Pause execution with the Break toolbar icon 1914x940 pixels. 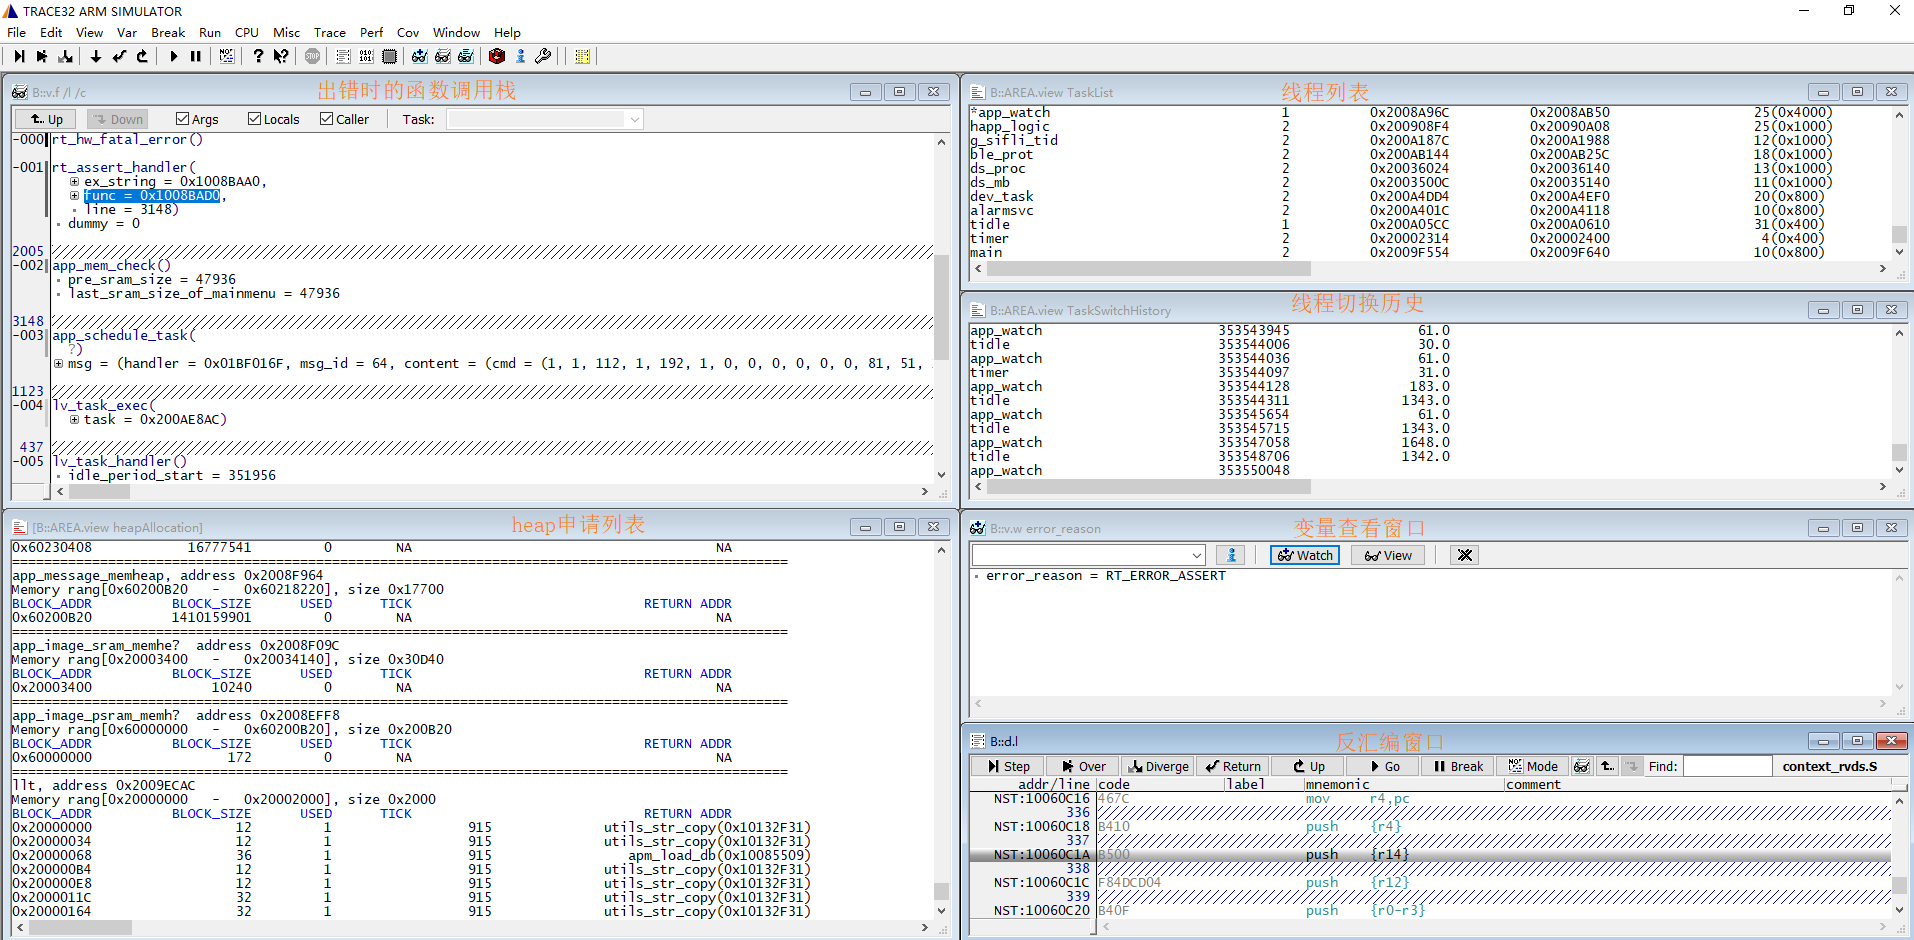click(x=196, y=57)
